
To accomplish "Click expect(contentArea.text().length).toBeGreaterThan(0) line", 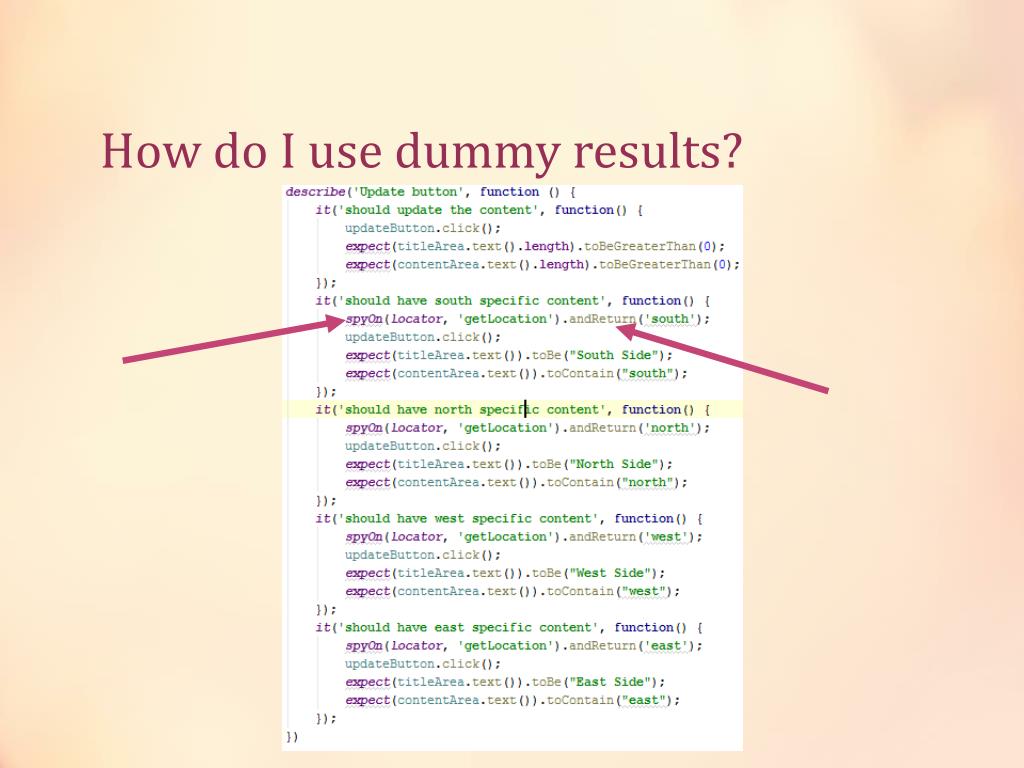I will [x=542, y=264].
